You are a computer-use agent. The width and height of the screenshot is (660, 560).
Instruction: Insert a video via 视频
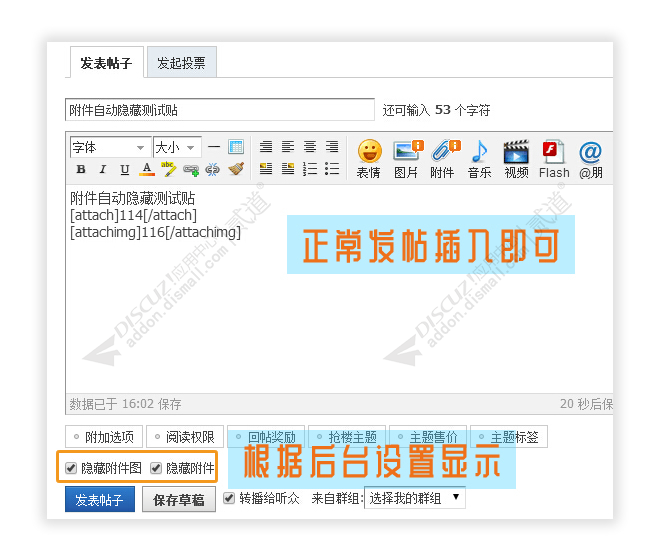click(x=516, y=159)
